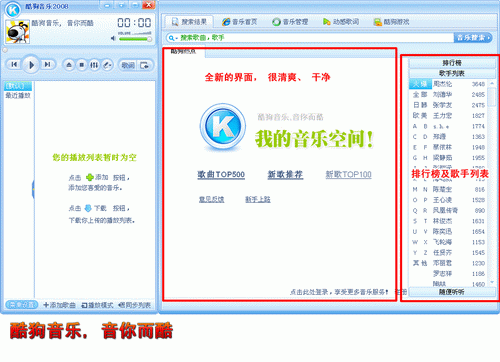Open the 歌曲TOP500 link

221,174
